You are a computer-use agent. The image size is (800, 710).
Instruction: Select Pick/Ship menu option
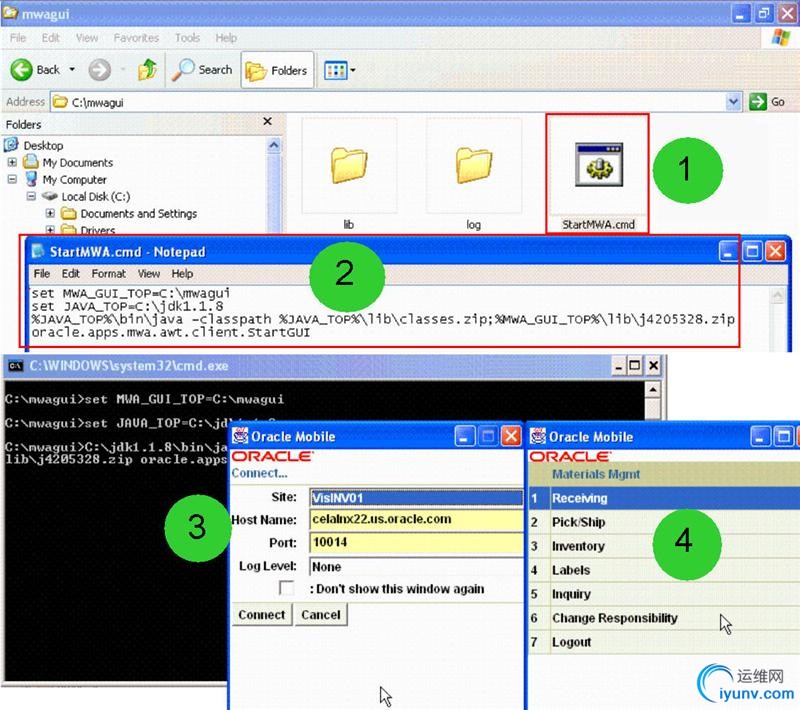(664, 522)
